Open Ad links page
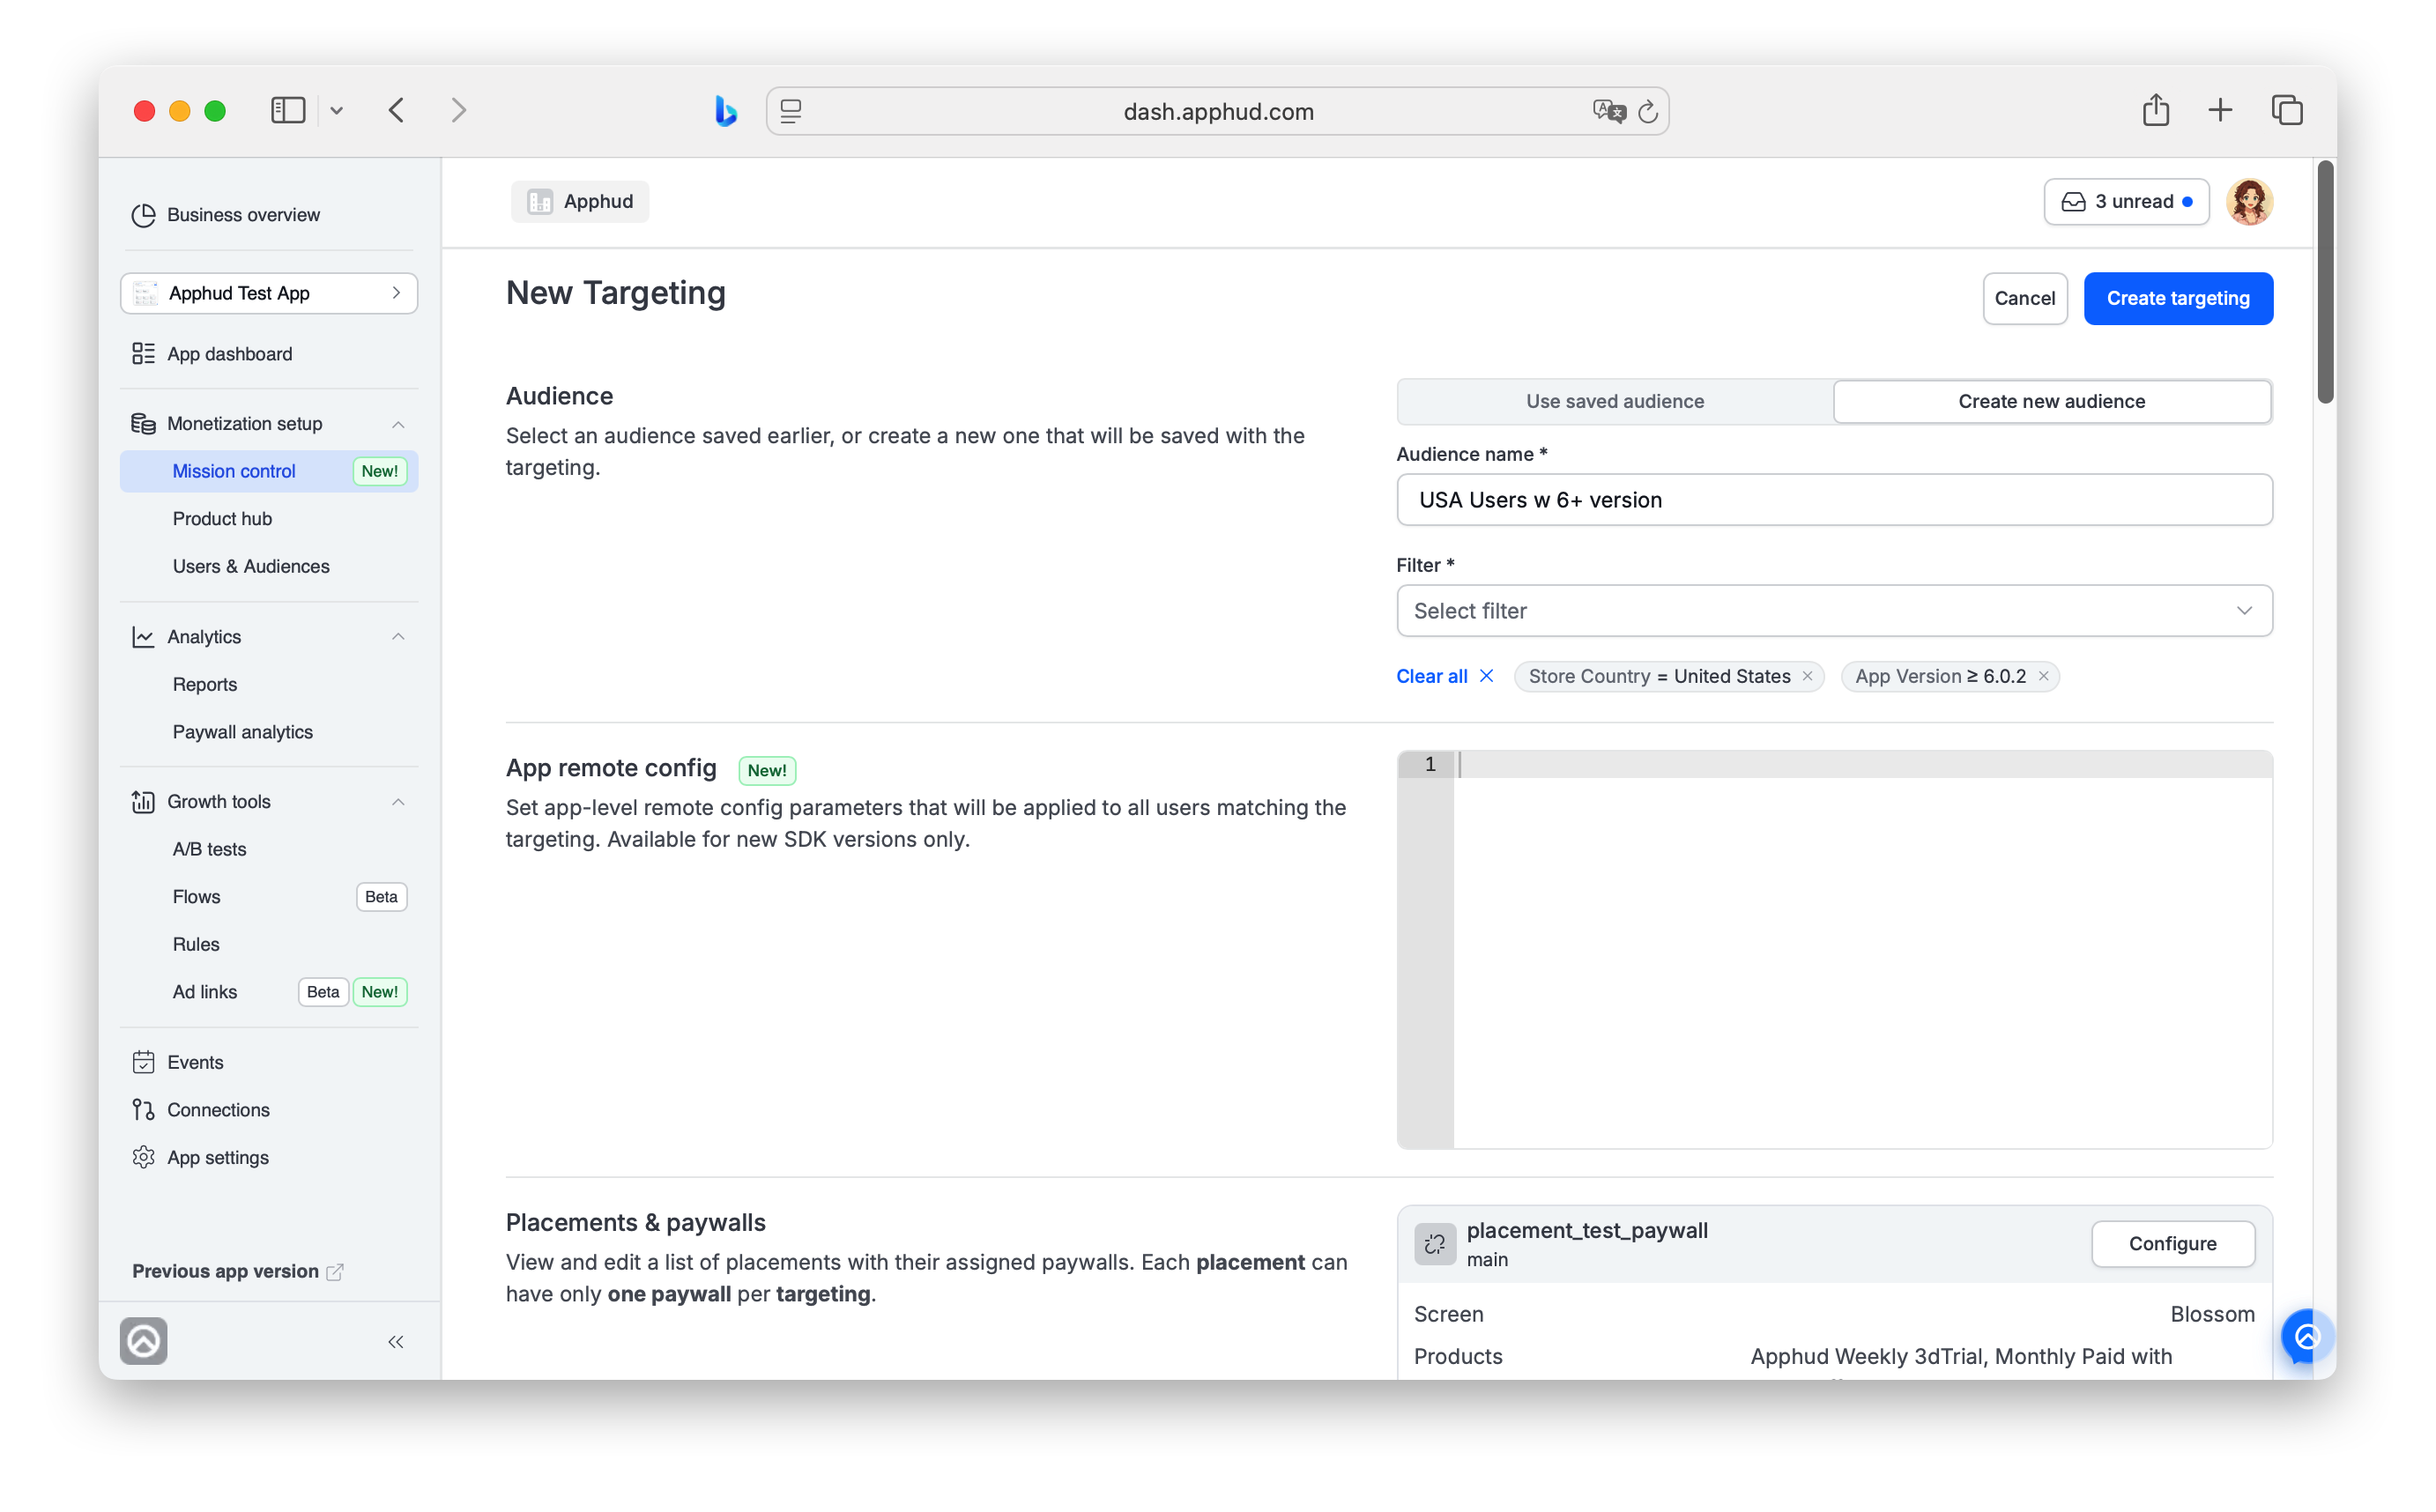This screenshot has width=2436, height=1512. pyautogui.click(x=205, y=993)
